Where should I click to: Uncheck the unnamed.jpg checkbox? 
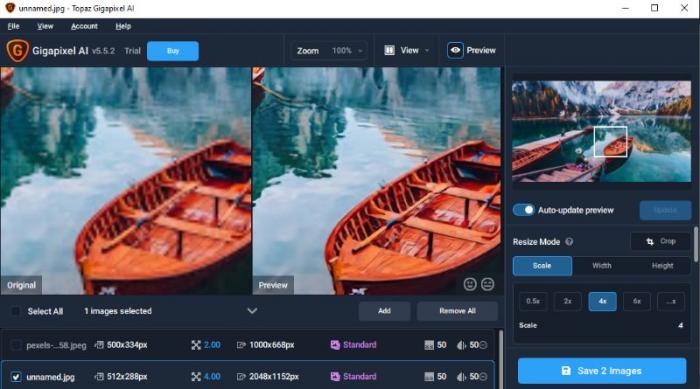click(16, 377)
